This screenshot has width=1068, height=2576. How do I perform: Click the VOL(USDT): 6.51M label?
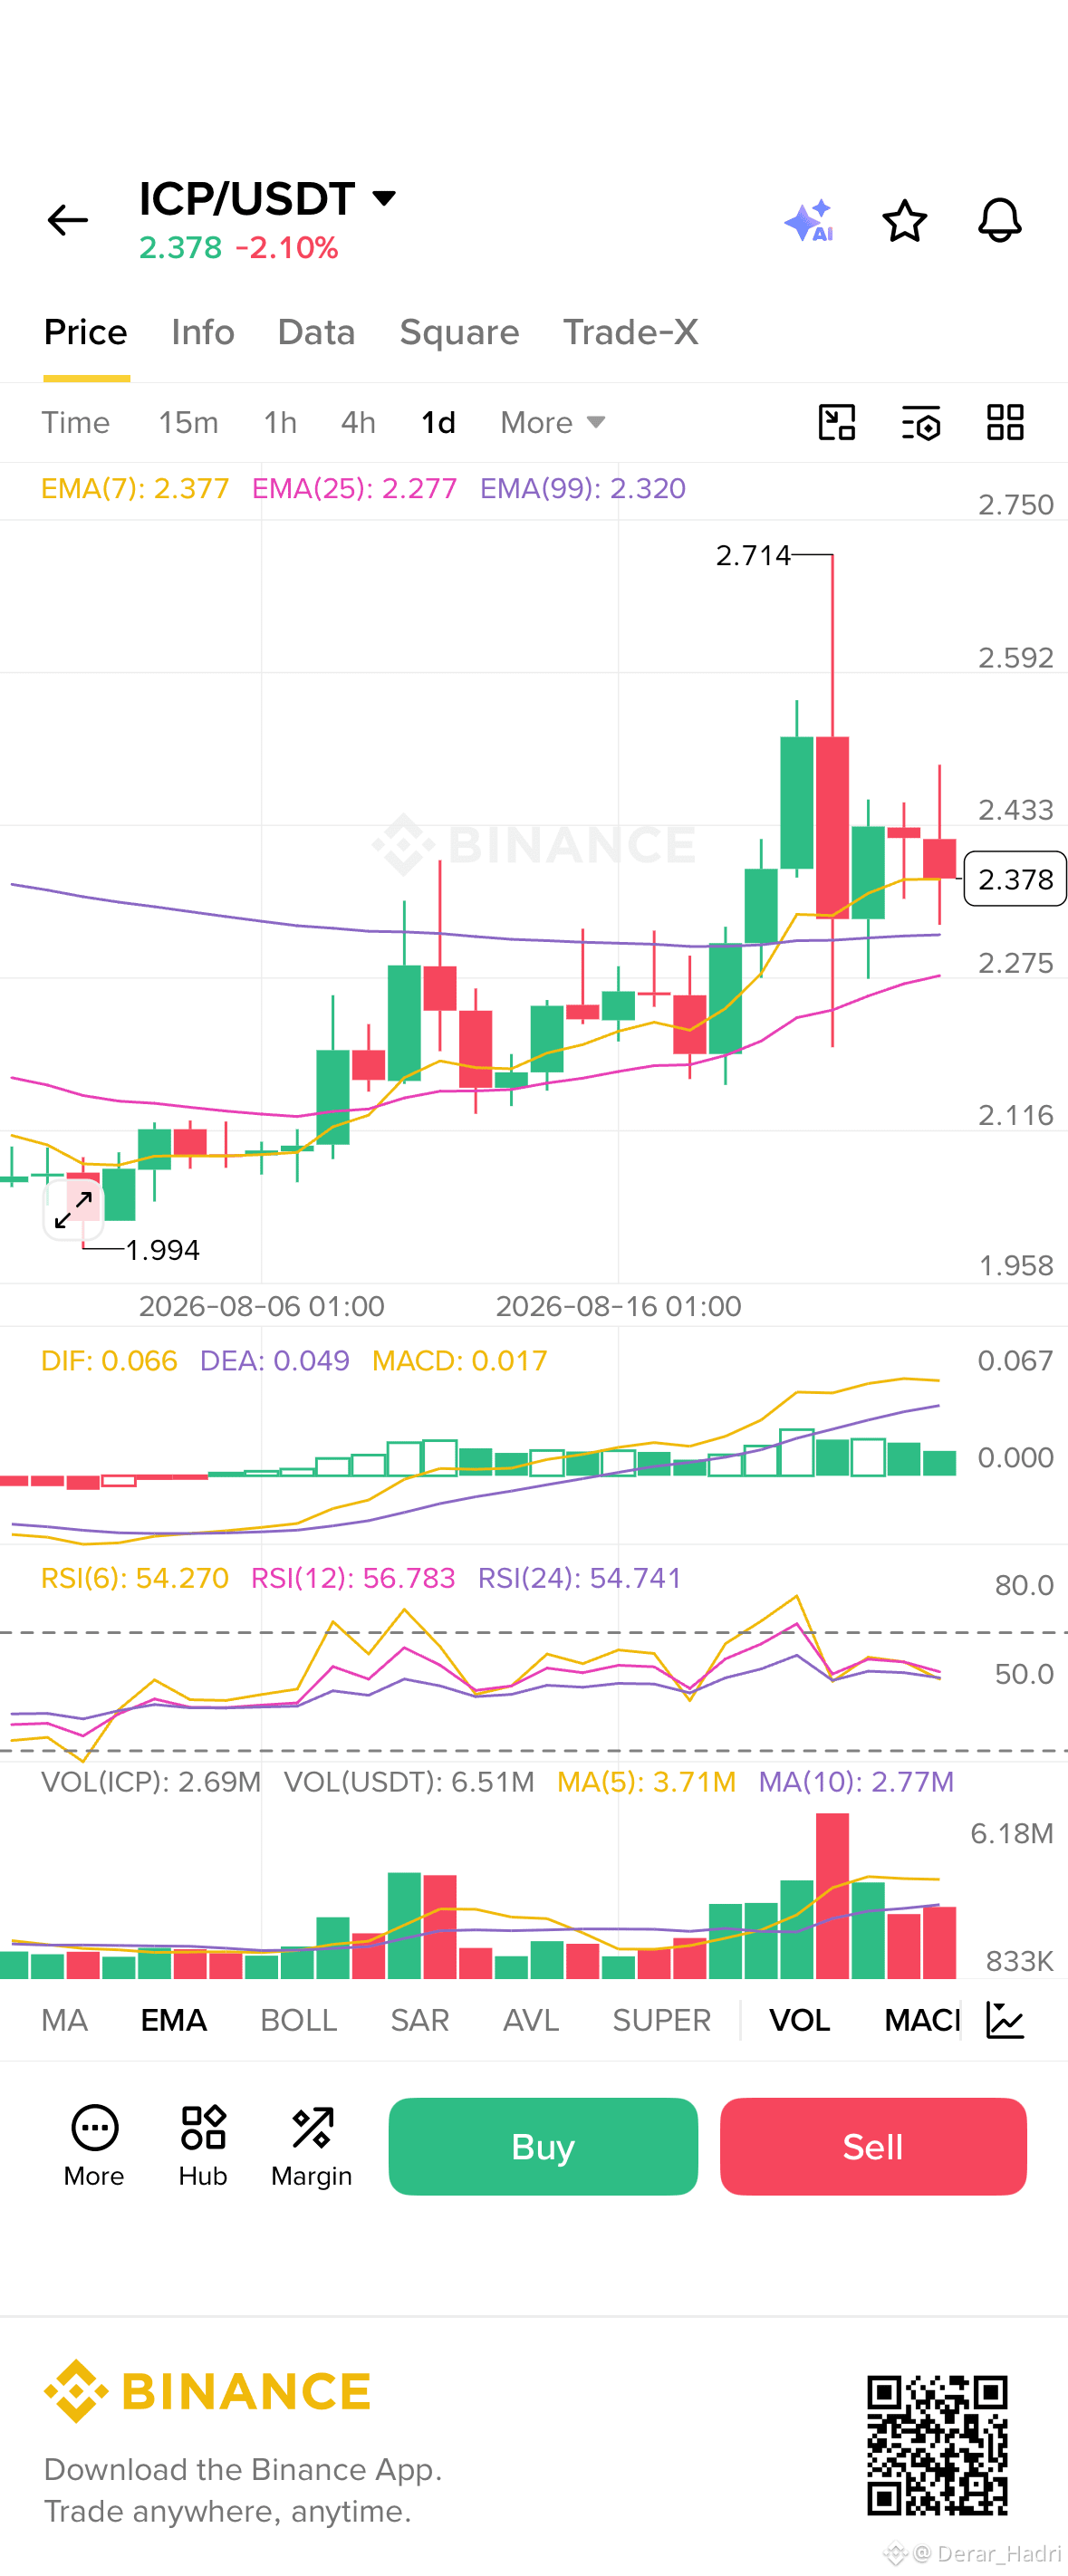tap(409, 1782)
